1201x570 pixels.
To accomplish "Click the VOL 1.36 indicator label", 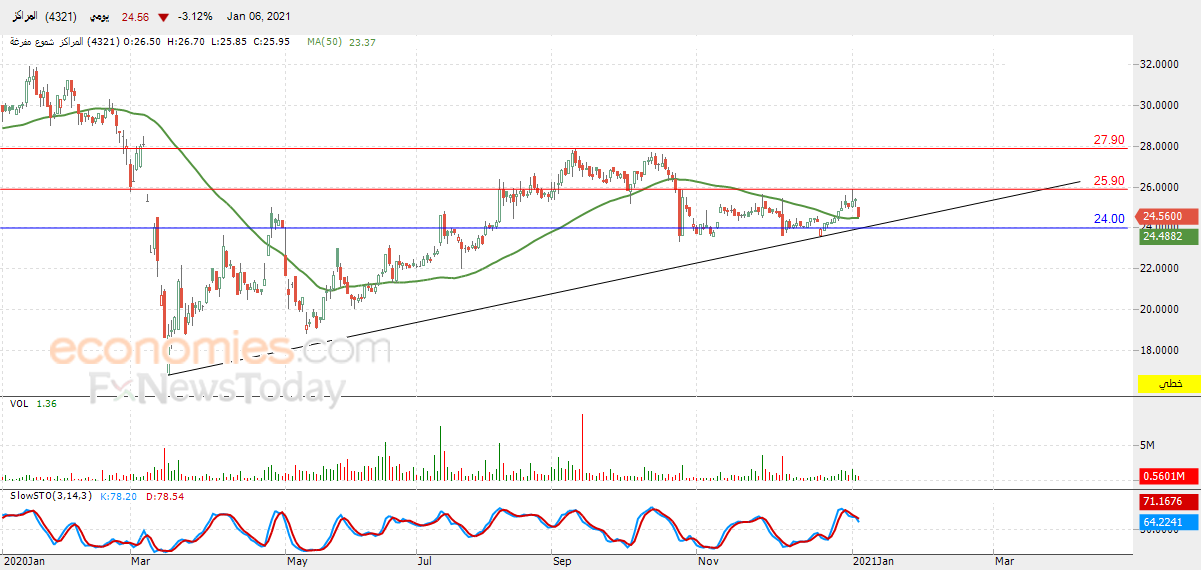I will (x=32, y=403).
